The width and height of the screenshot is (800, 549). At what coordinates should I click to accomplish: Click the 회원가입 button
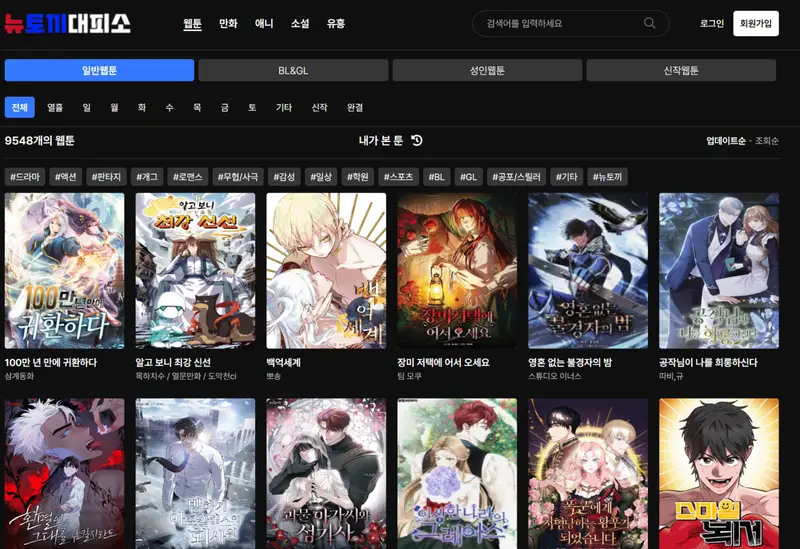click(x=756, y=23)
